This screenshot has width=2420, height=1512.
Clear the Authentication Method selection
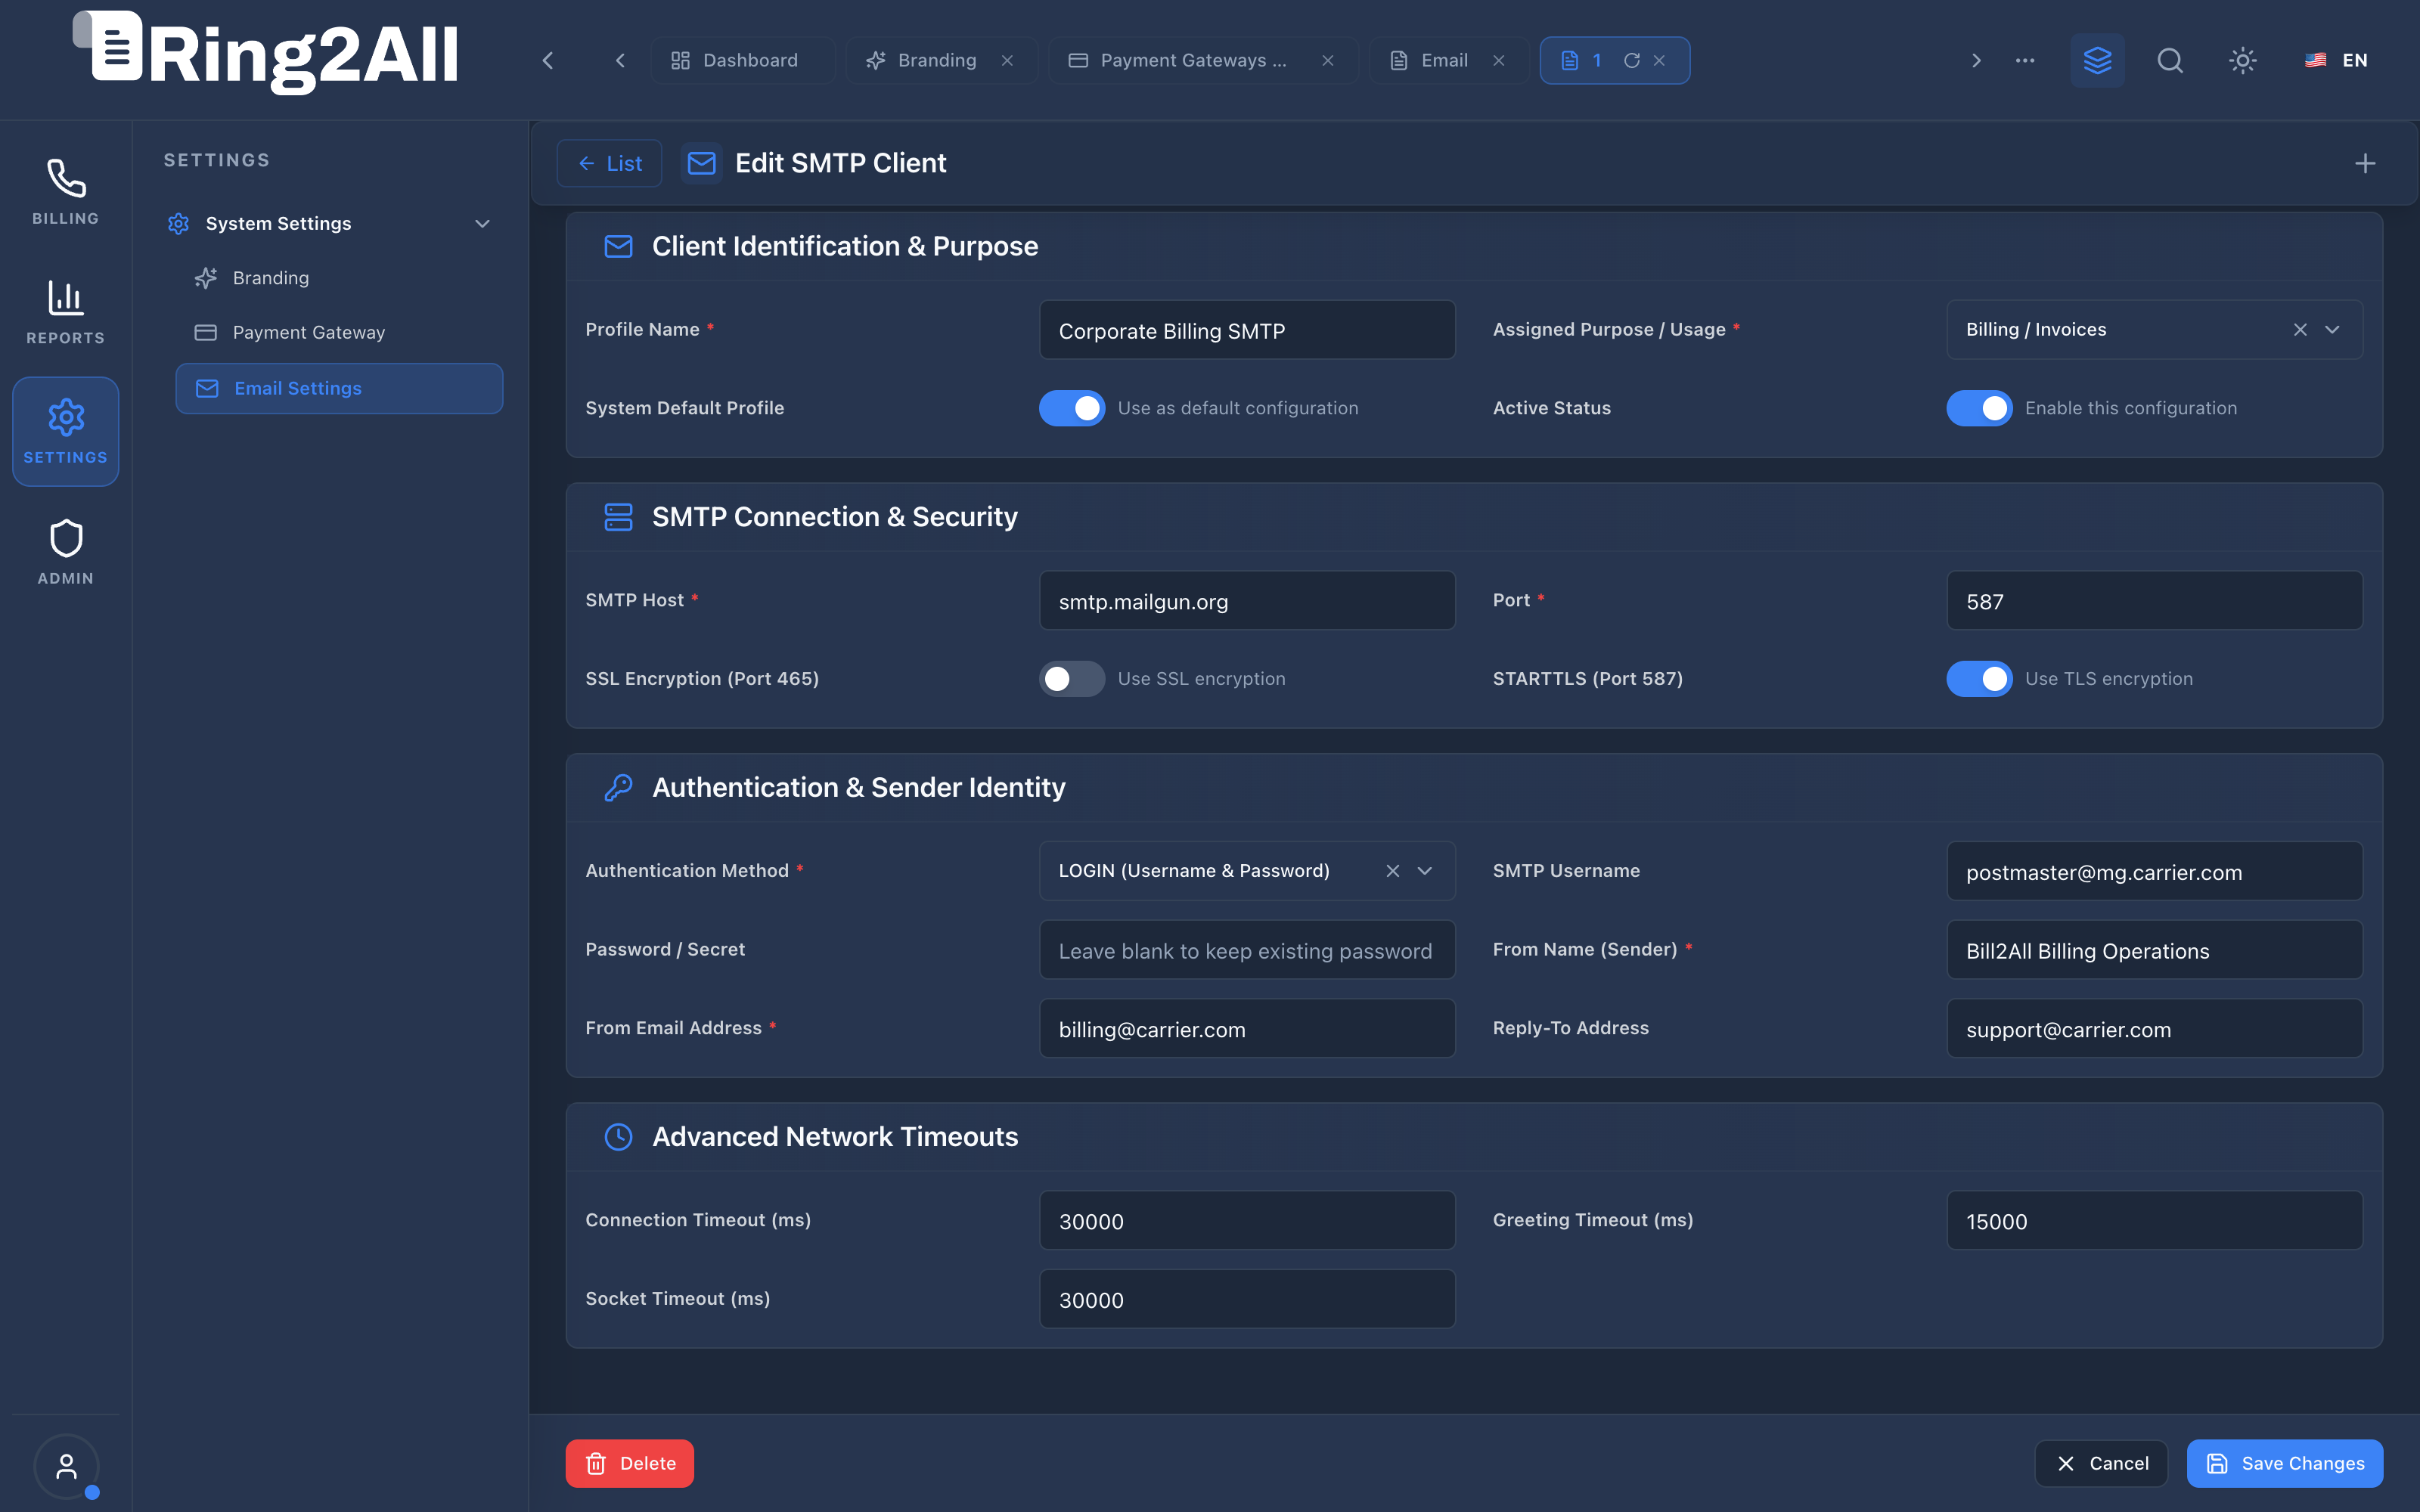click(x=1392, y=871)
